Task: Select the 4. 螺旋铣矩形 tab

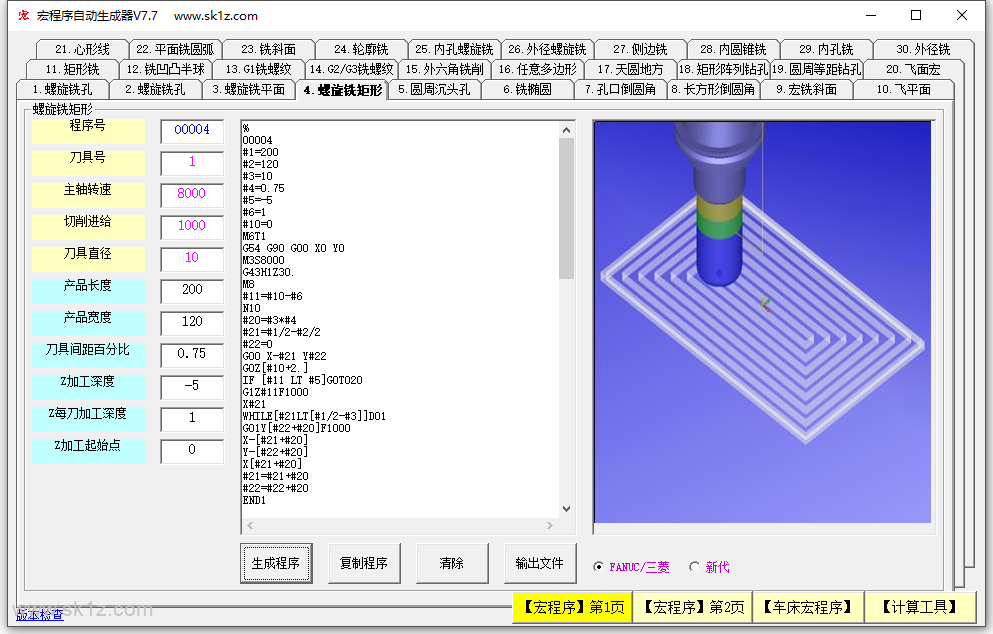Action: (342, 90)
